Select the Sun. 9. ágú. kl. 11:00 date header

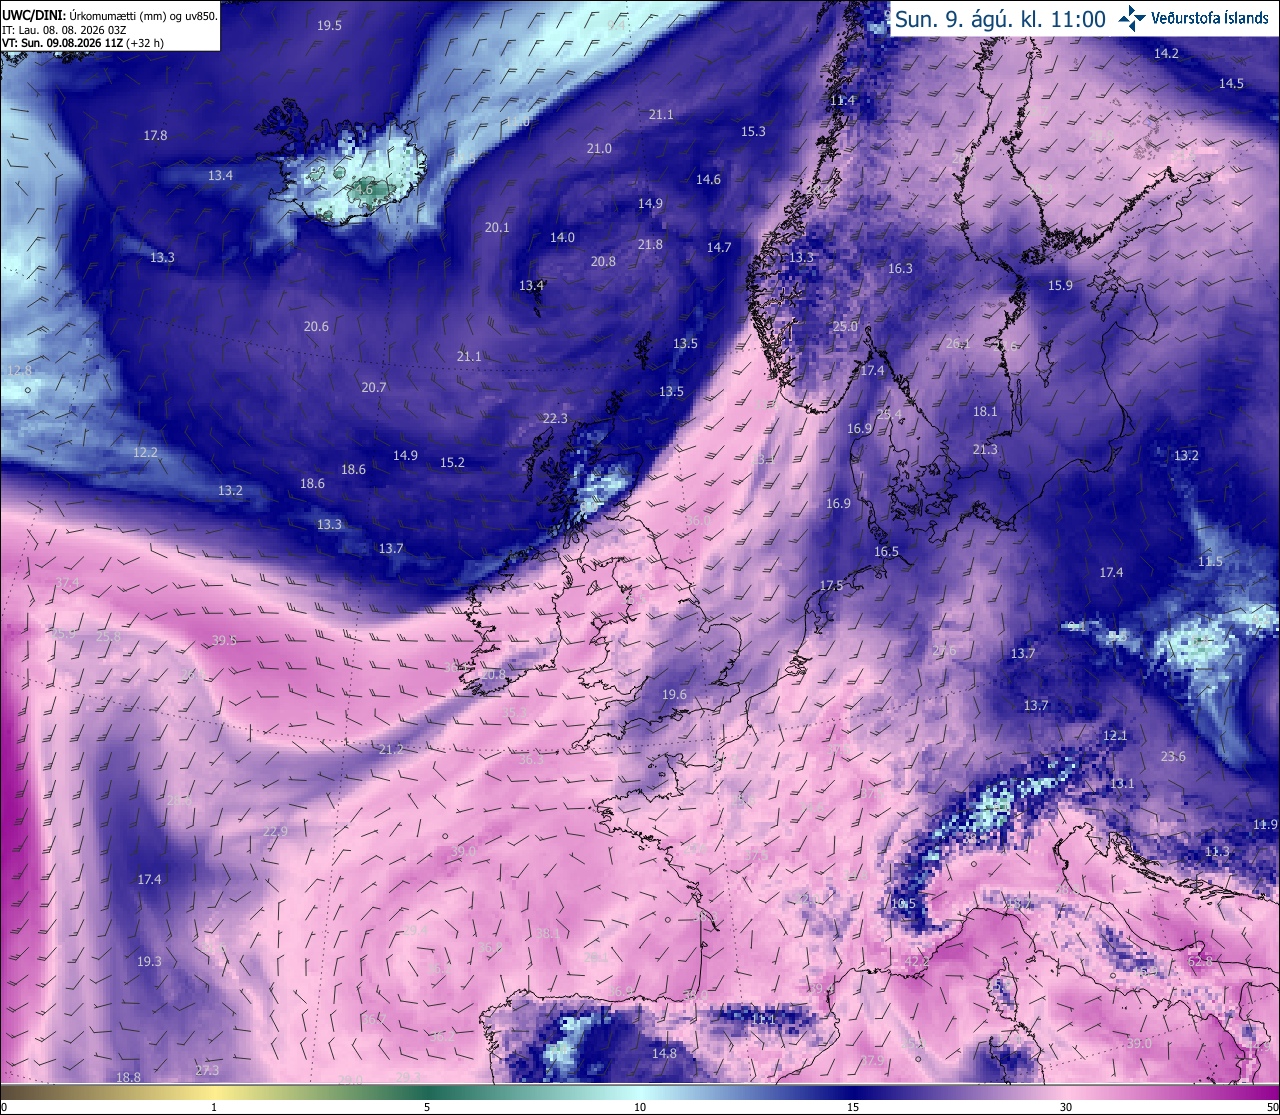(1000, 18)
